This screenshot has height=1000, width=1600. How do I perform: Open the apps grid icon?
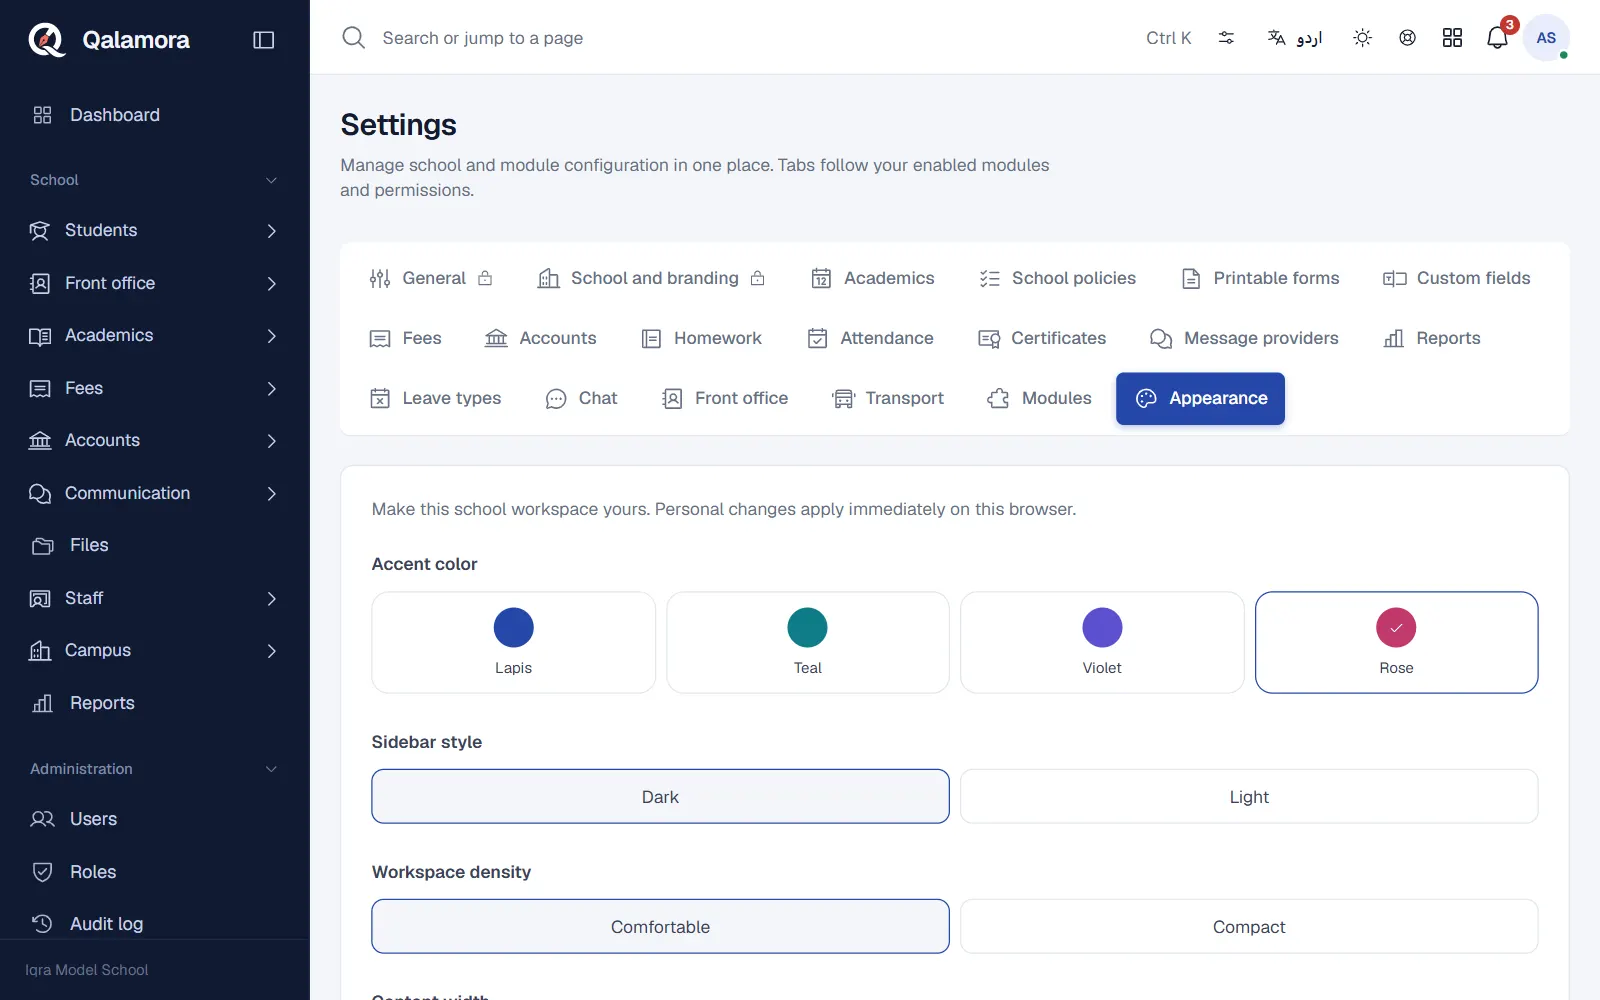tap(1452, 38)
